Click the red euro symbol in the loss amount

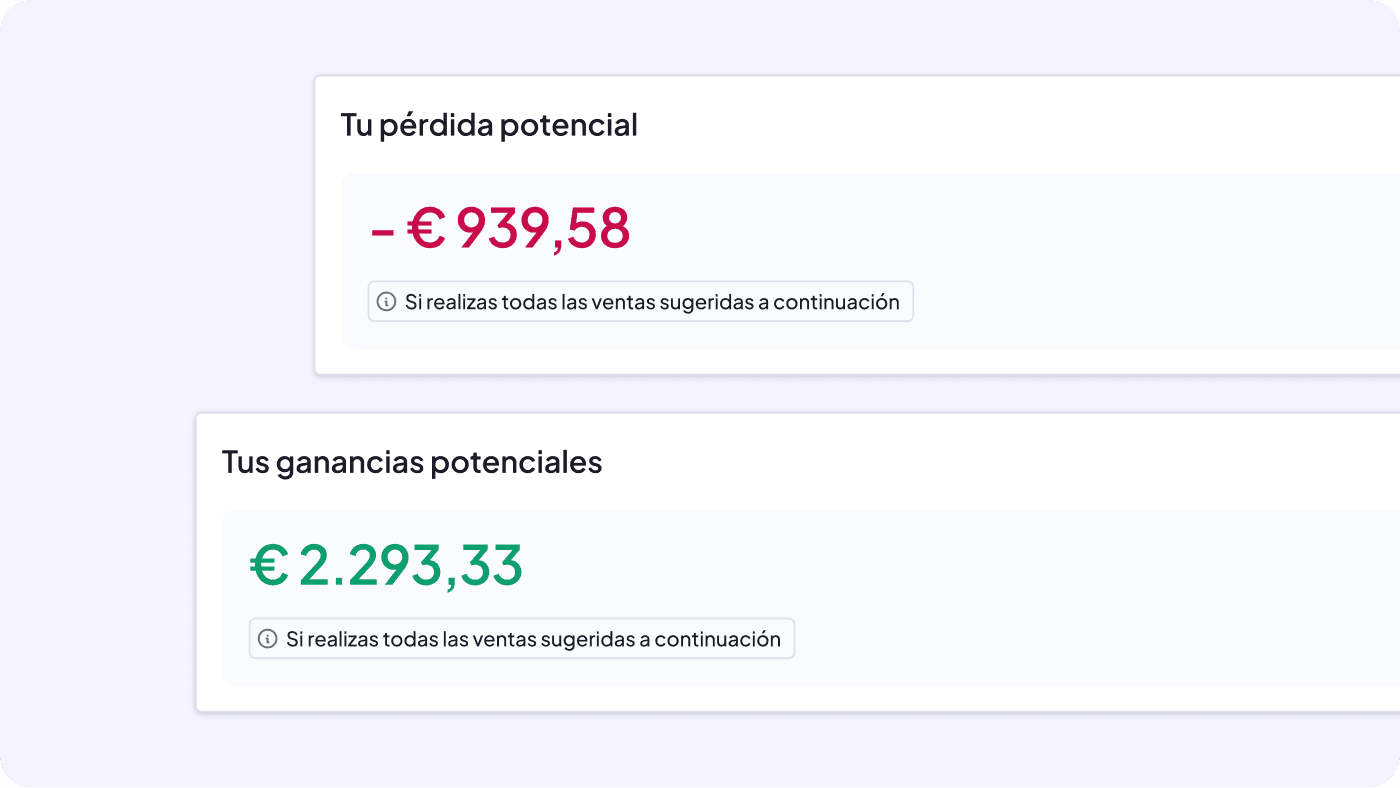click(x=427, y=229)
